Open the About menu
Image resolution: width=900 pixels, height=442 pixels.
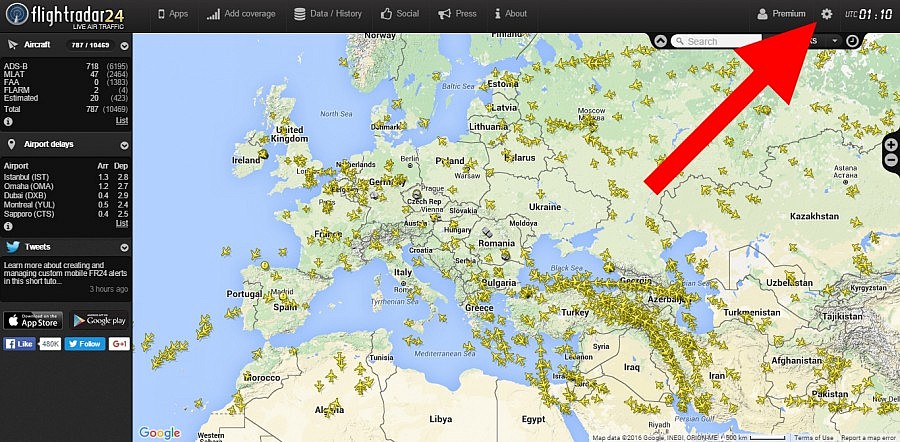(x=510, y=14)
